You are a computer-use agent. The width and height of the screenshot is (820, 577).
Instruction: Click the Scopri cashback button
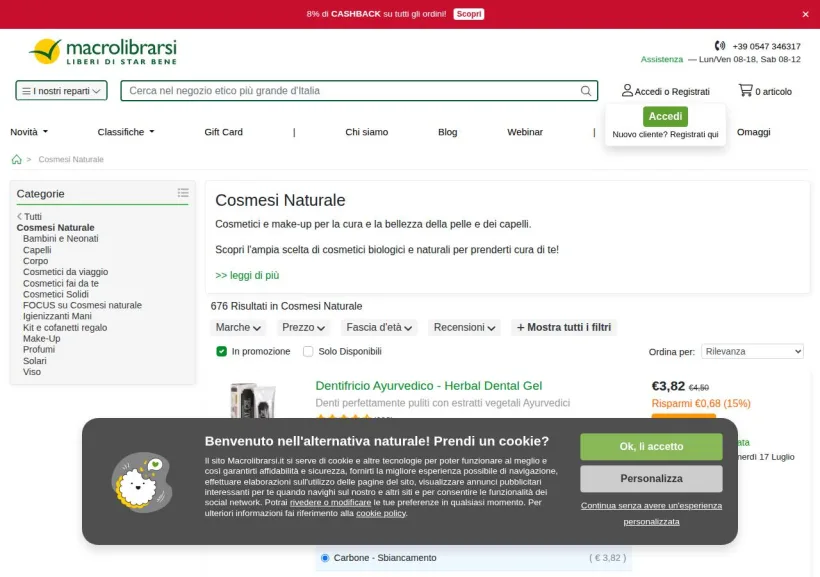(469, 14)
